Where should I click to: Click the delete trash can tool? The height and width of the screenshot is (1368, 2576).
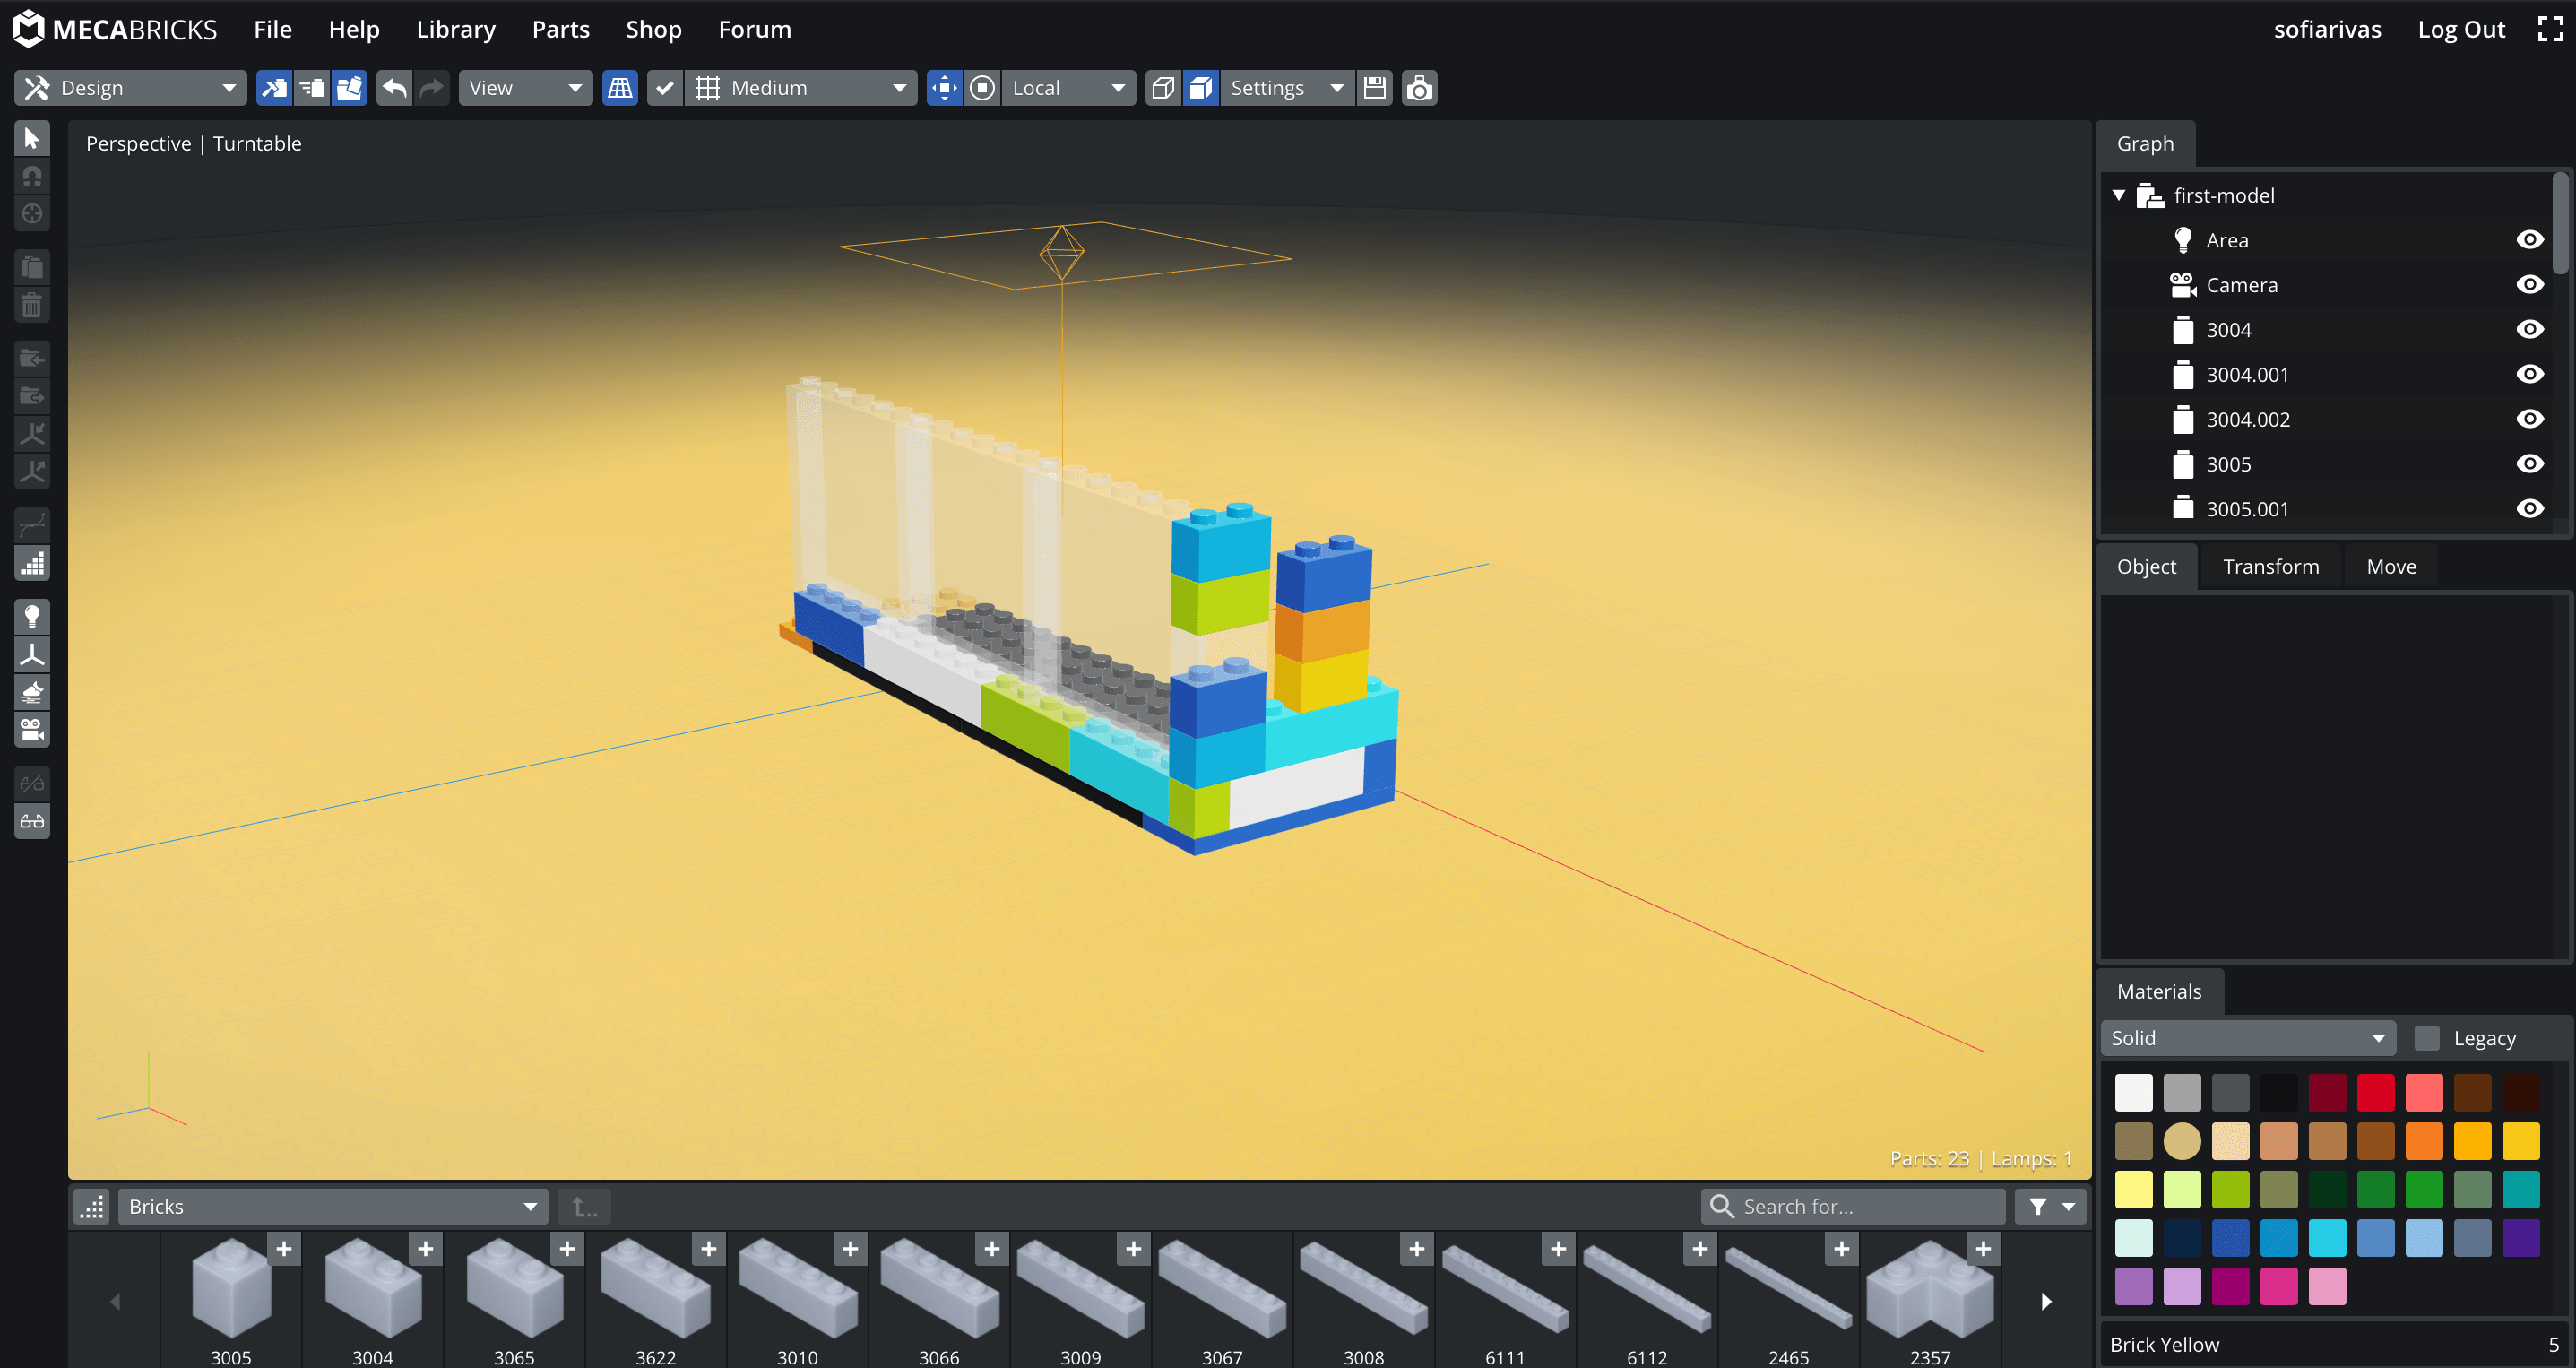coord(32,305)
